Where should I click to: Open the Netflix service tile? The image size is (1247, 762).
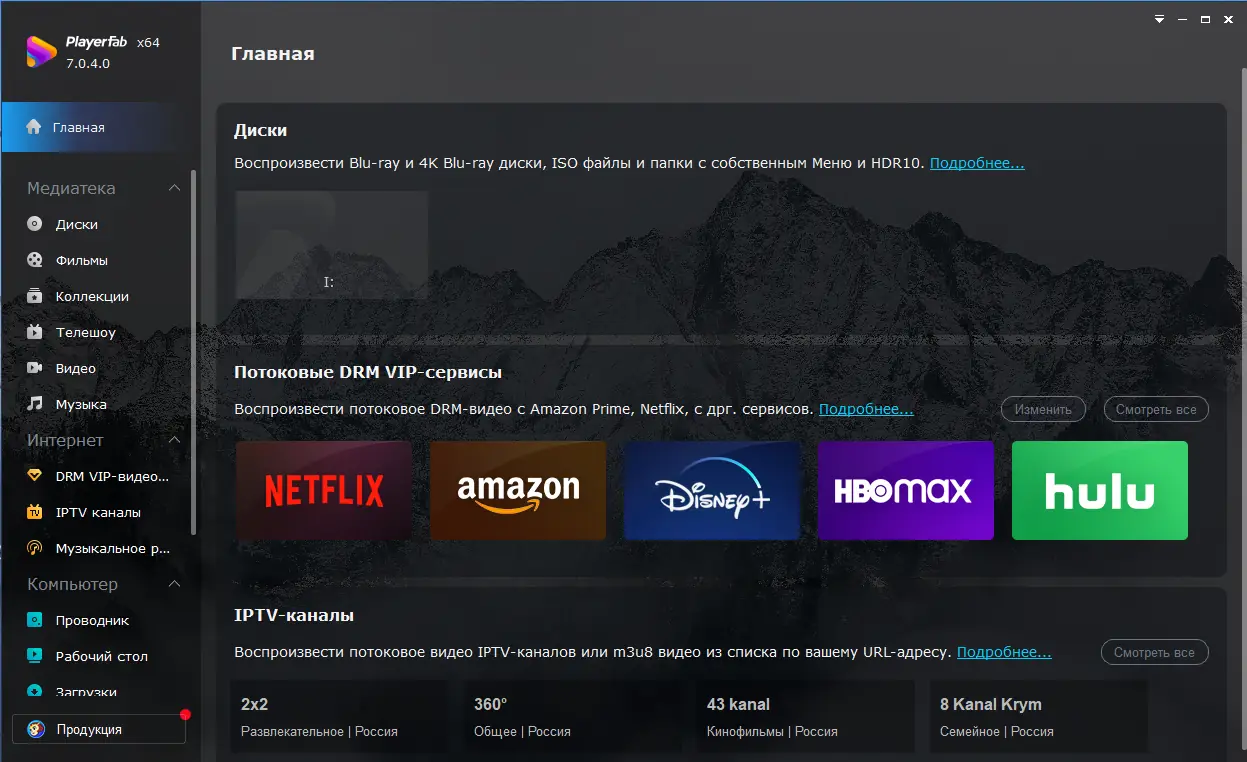(324, 491)
